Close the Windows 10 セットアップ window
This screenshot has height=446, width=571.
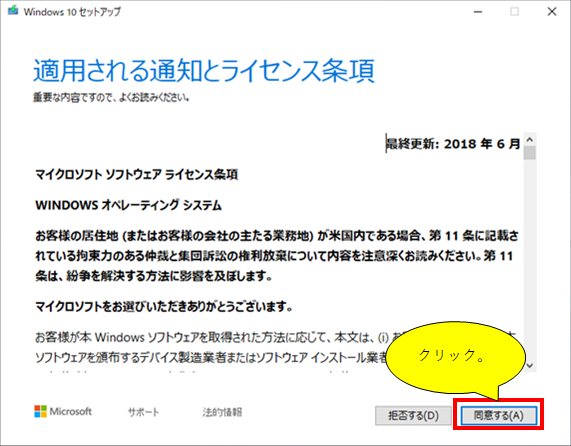[x=552, y=12]
